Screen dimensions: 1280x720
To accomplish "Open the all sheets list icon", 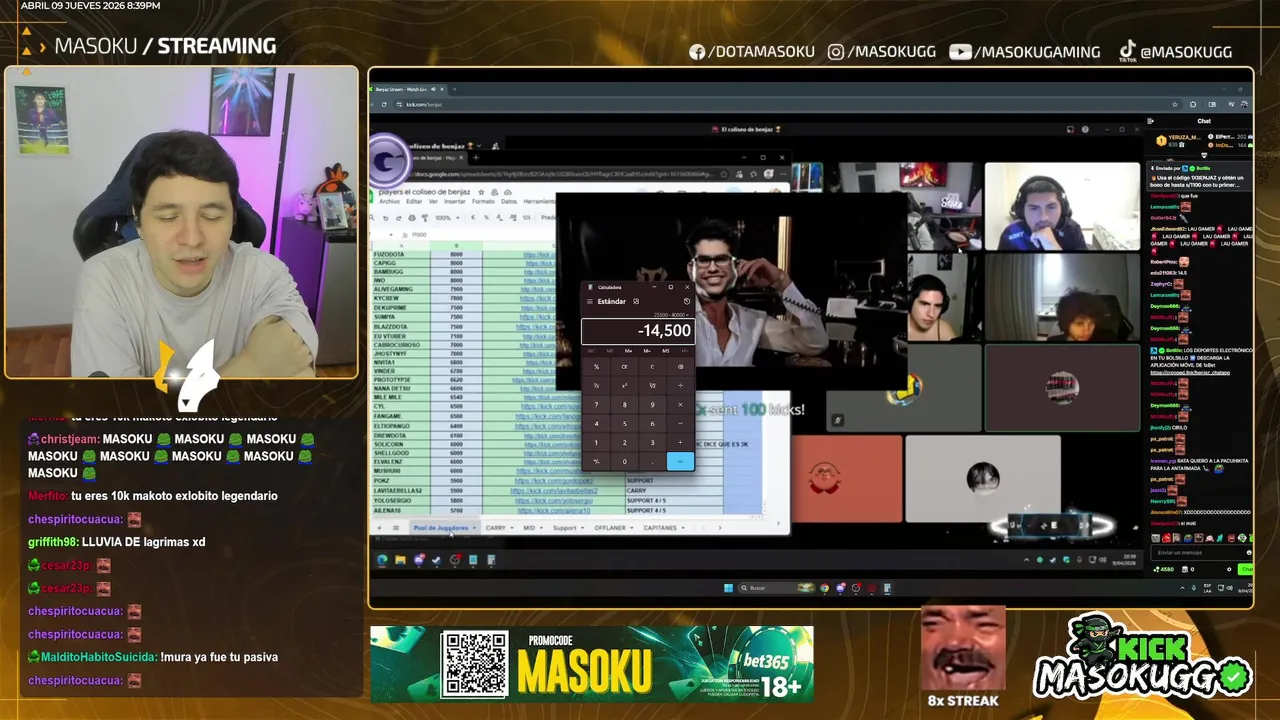I will 396,528.
